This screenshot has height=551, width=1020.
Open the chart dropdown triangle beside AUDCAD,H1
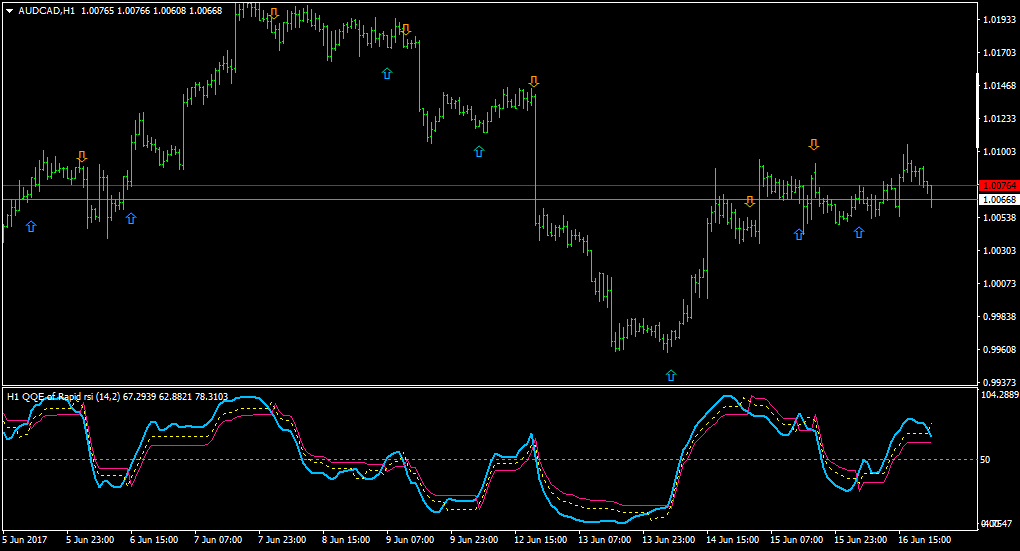coord(10,11)
